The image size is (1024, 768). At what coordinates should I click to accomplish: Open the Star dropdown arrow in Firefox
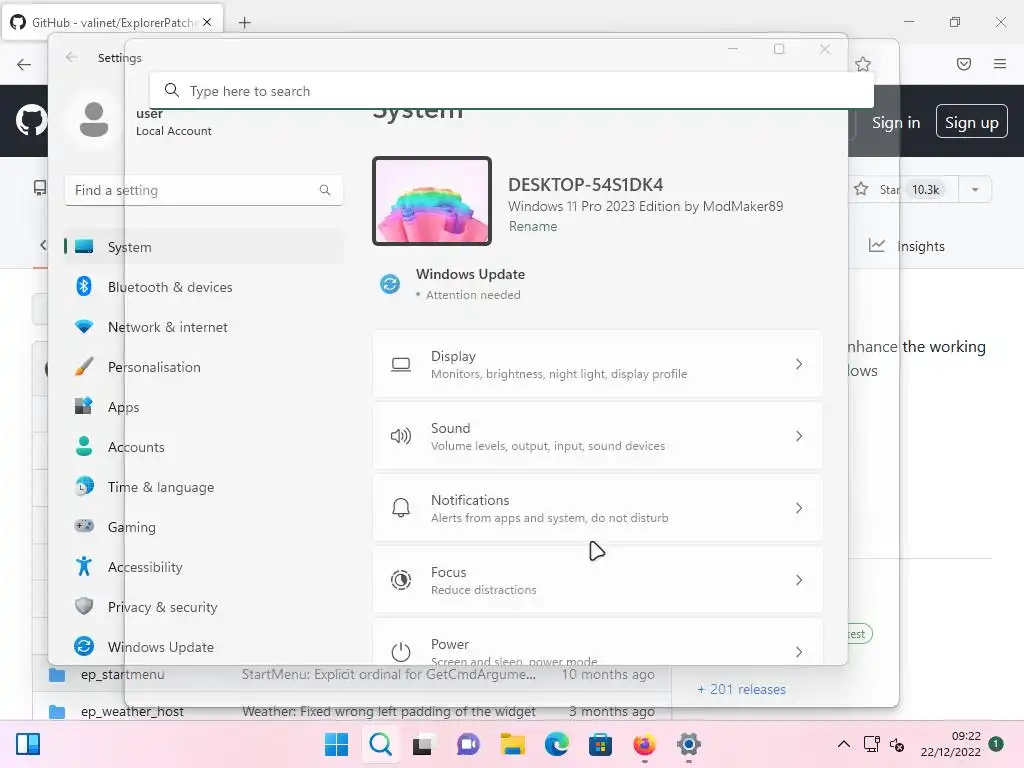click(x=975, y=189)
